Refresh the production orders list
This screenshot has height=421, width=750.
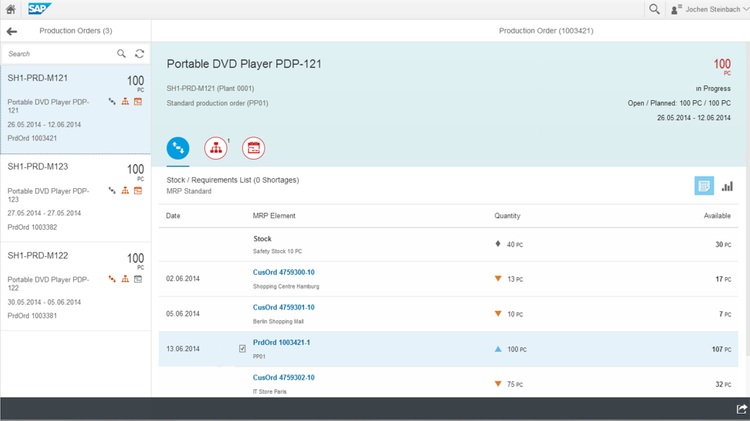click(139, 54)
